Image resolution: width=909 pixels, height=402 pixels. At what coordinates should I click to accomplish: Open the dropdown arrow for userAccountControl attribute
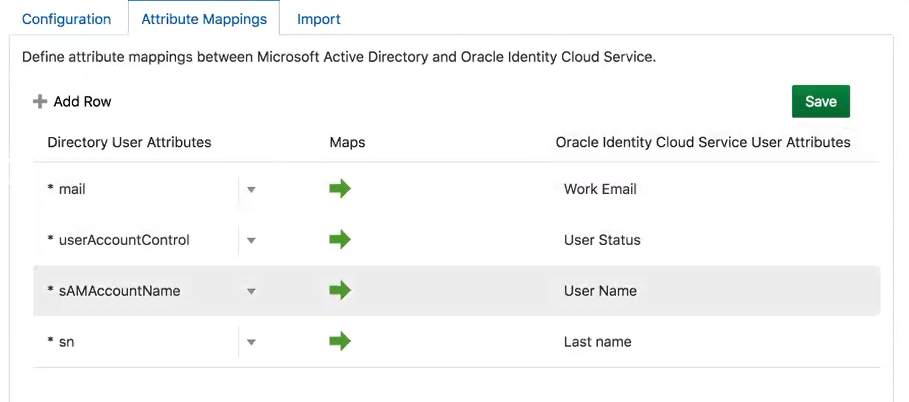[x=251, y=240]
